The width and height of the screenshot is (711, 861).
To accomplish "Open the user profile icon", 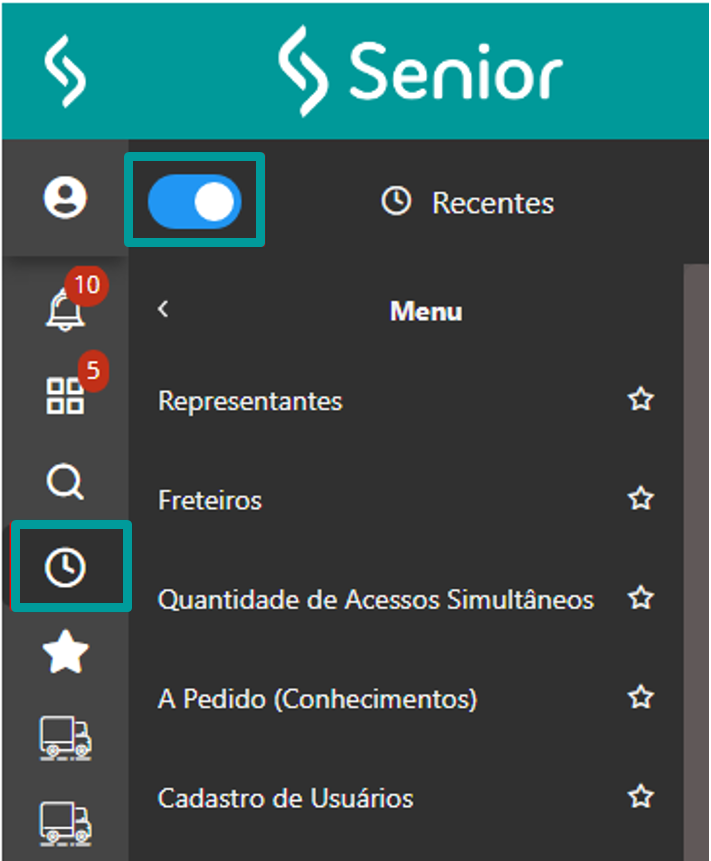I will point(65,197).
